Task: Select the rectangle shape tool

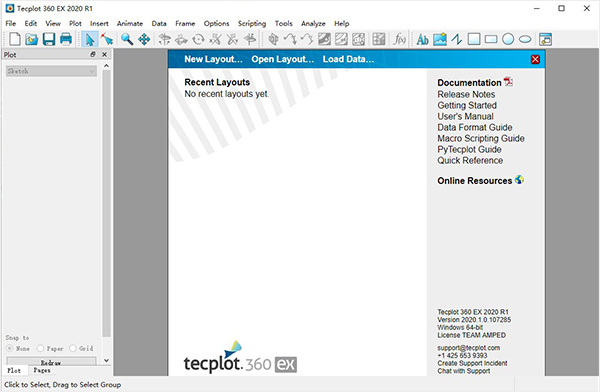Action: (491, 39)
